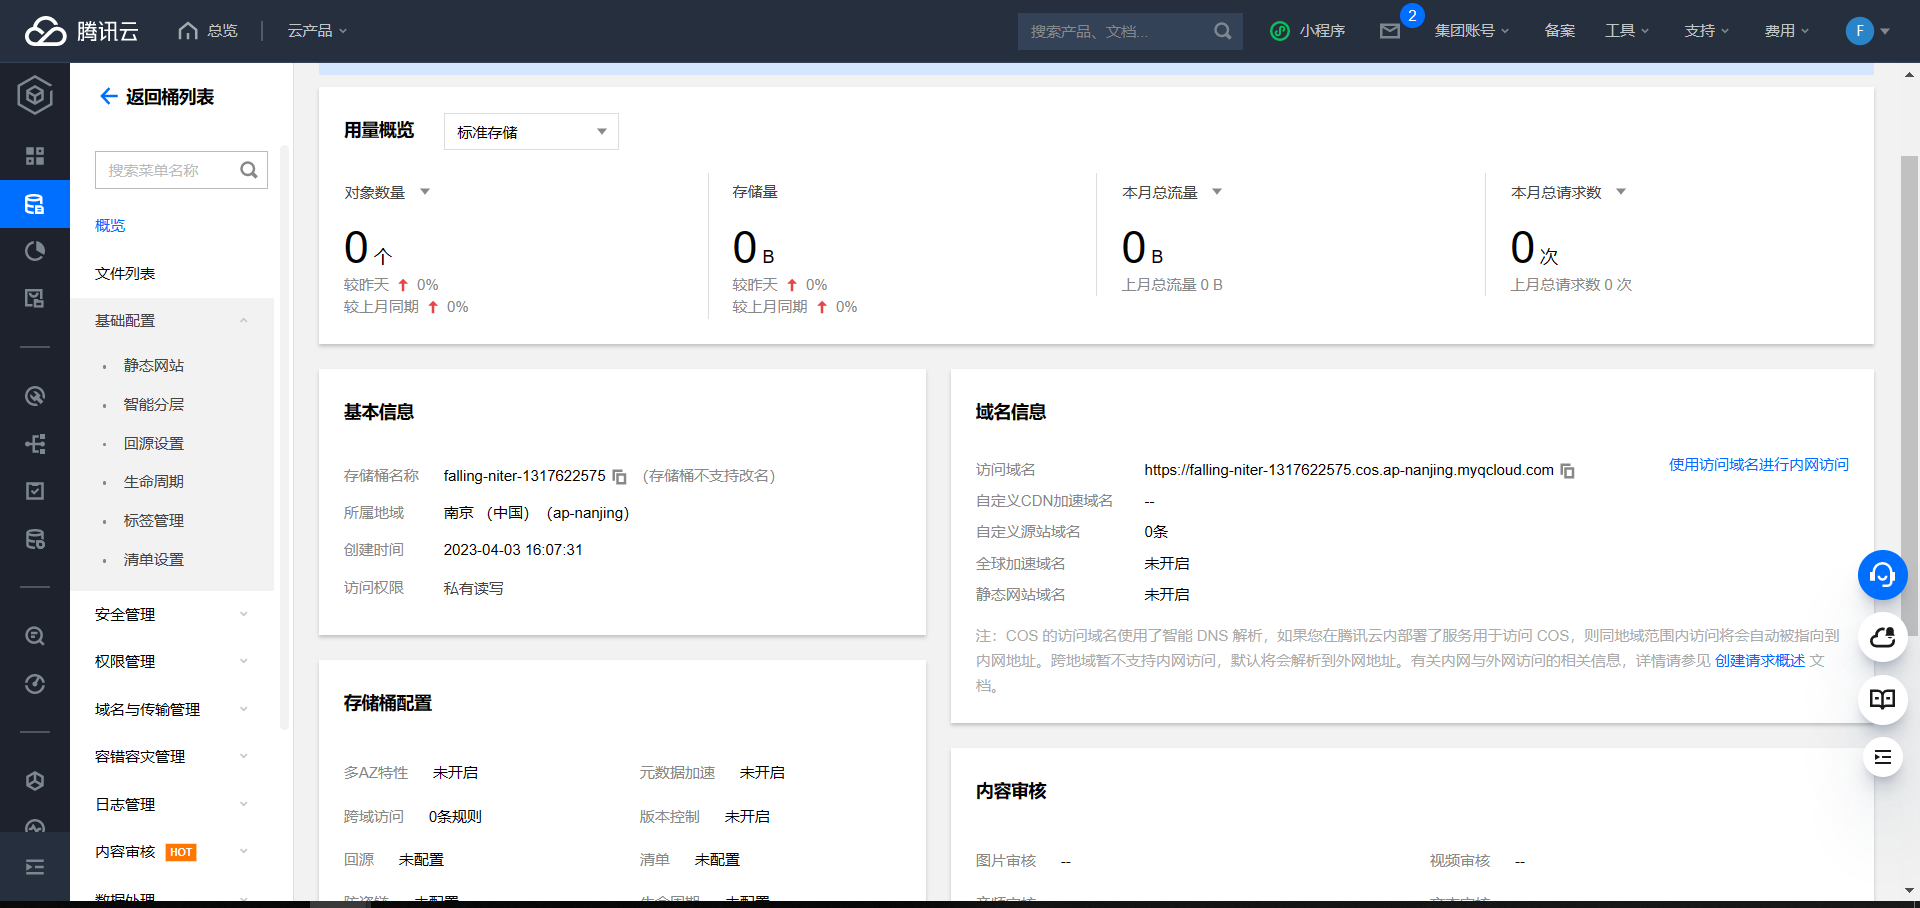Click 使用访问域名进行内网访问 link

click(x=1759, y=465)
